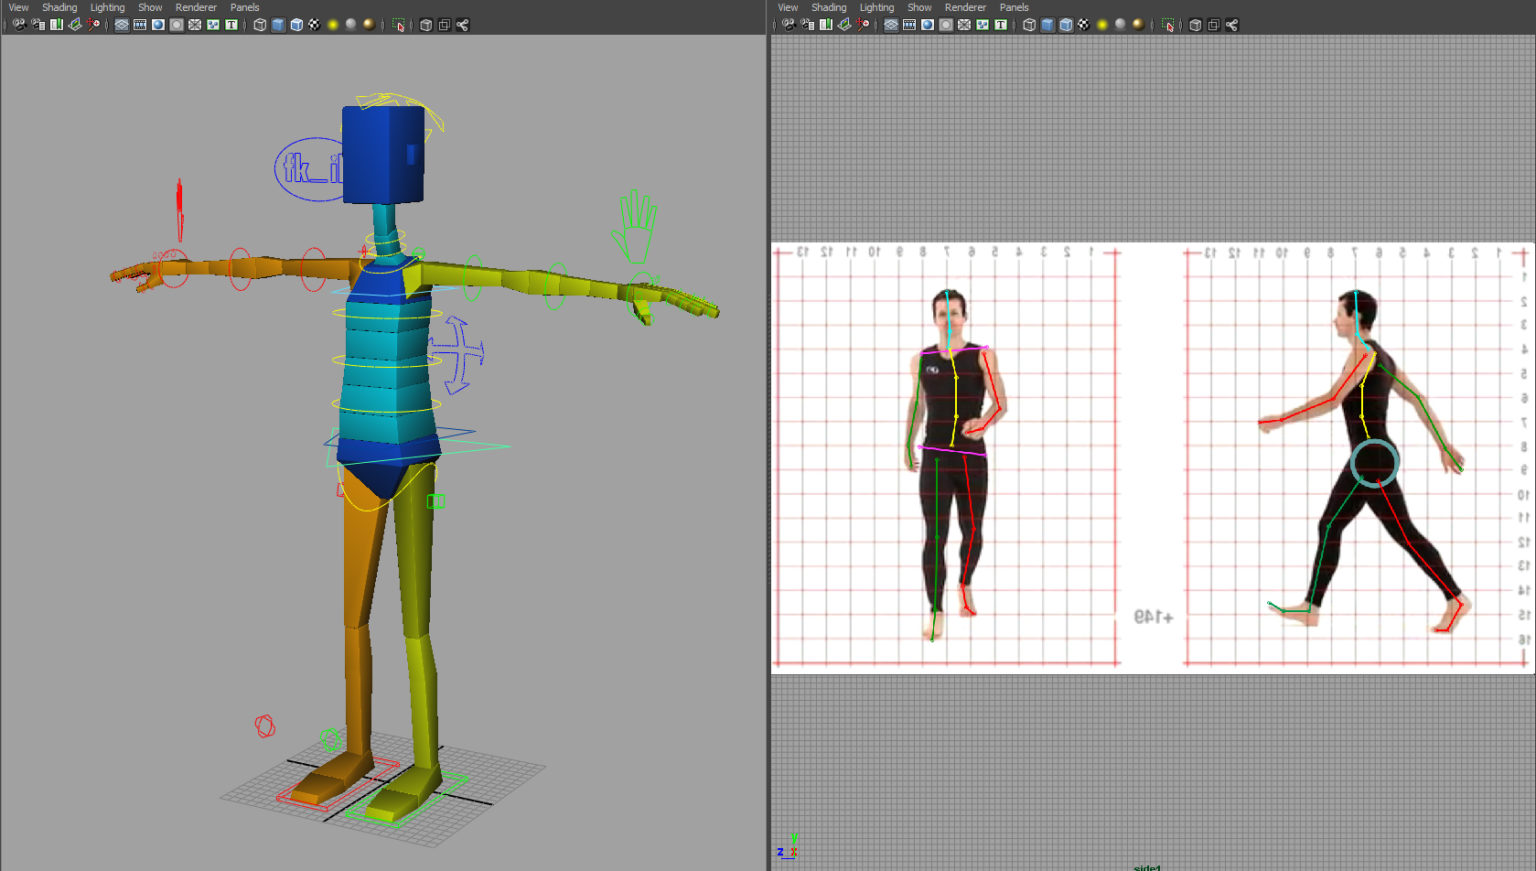
Task: Open the Shading menu on the left panel
Action: tap(59, 7)
